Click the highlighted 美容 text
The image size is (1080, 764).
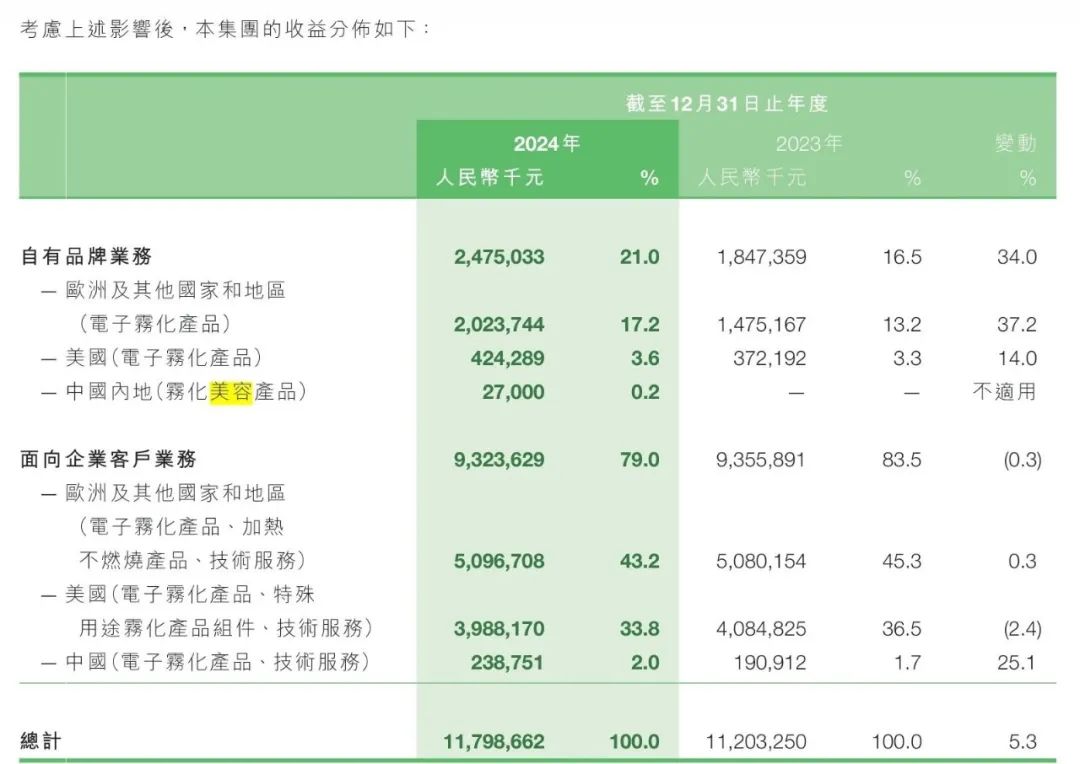(x=230, y=392)
